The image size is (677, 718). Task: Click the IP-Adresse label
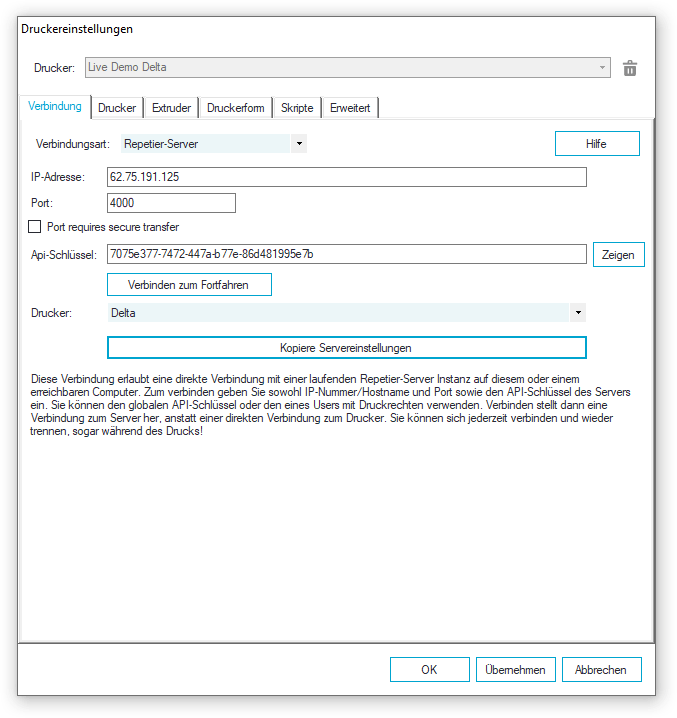click(x=58, y=177)
